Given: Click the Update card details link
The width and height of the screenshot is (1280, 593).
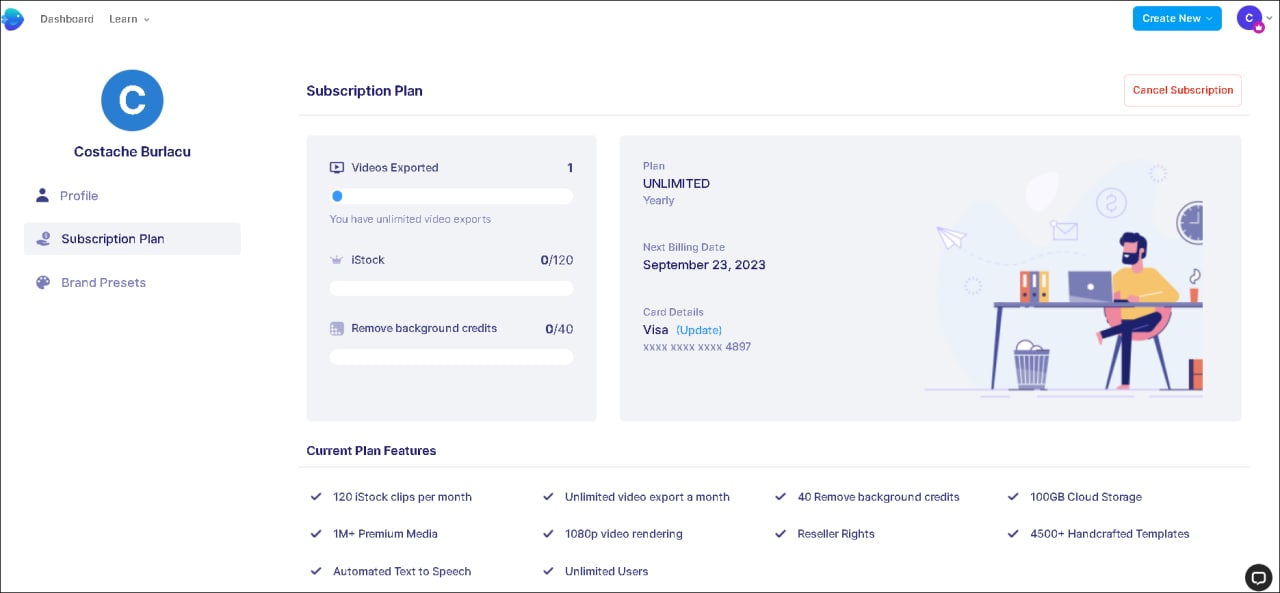Looking at the screenshot, I should tap(699, 330).
